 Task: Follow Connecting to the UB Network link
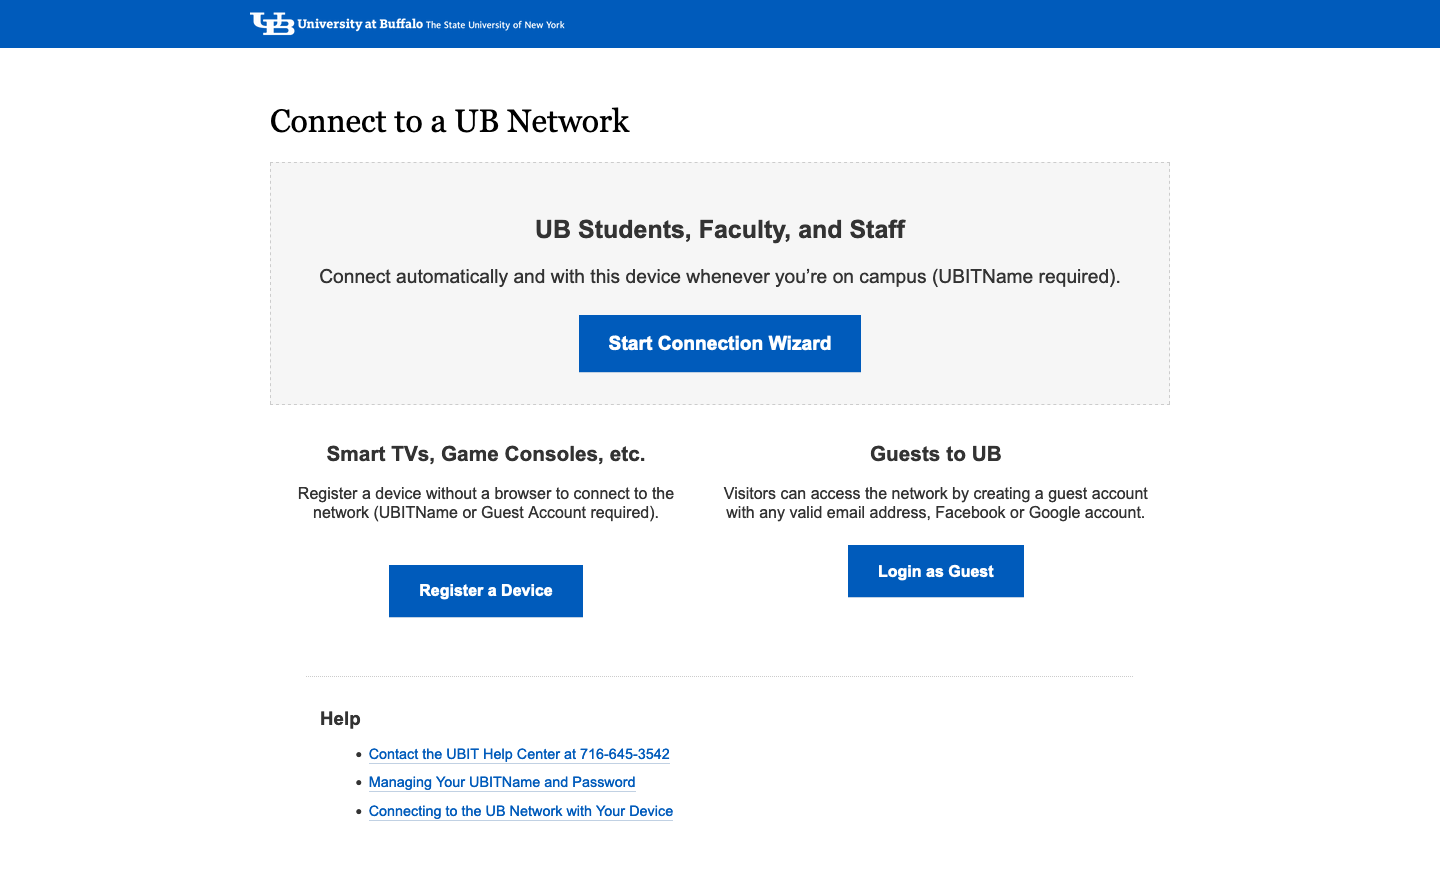[x=520, y=811]
